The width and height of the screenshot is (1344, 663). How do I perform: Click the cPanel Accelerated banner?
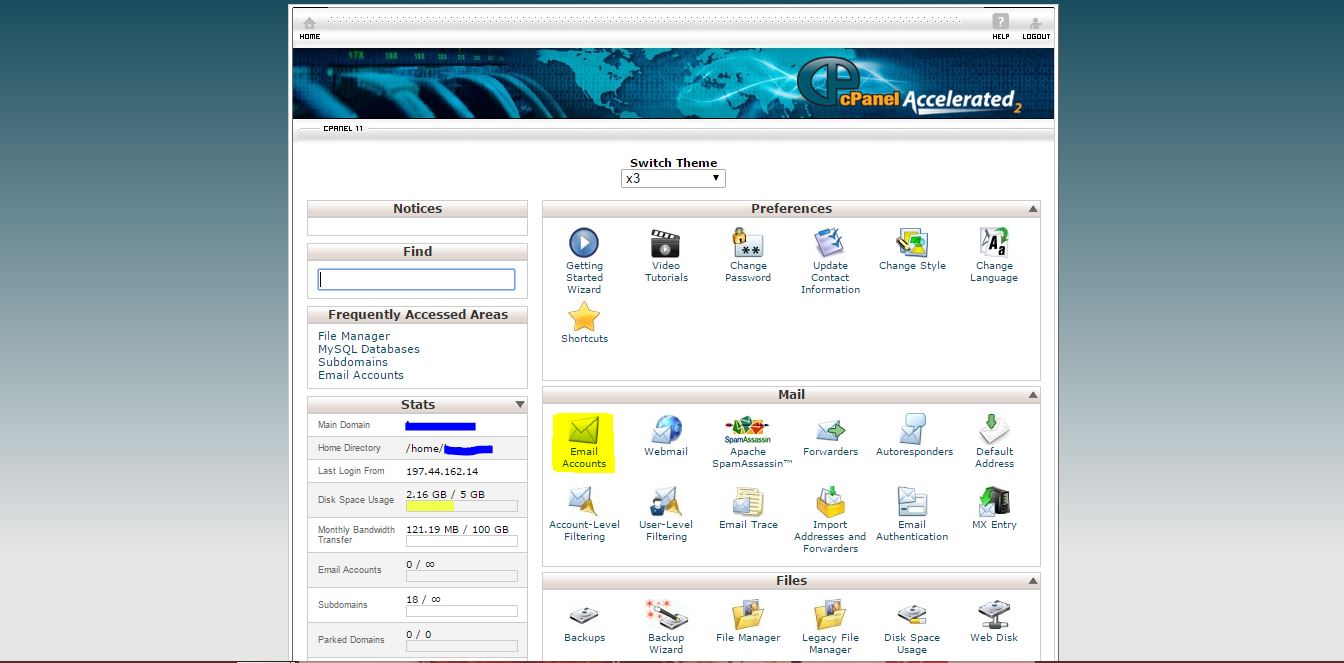(x=673, y=83)
